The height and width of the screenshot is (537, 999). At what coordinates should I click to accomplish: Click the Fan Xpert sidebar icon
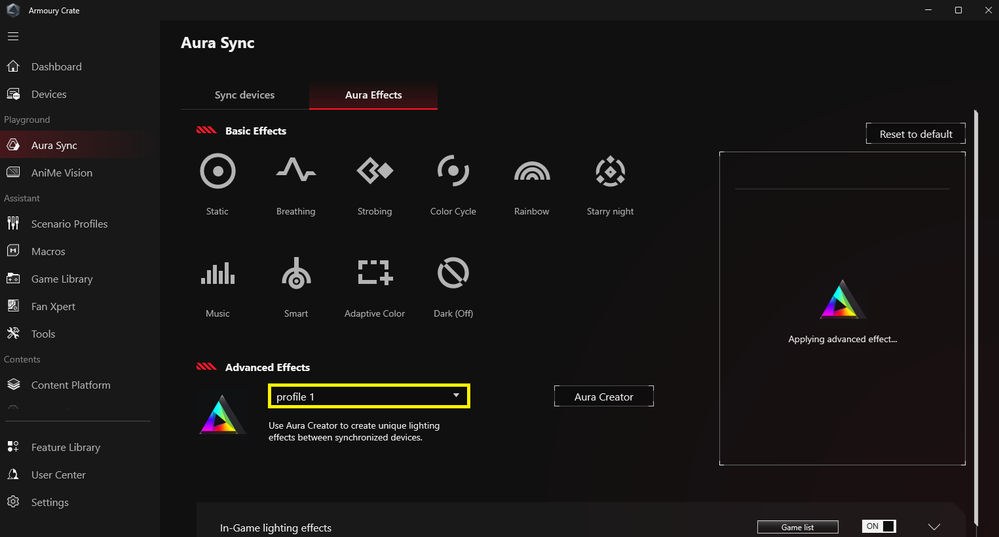pyautogui.click(x=13, y=306)
